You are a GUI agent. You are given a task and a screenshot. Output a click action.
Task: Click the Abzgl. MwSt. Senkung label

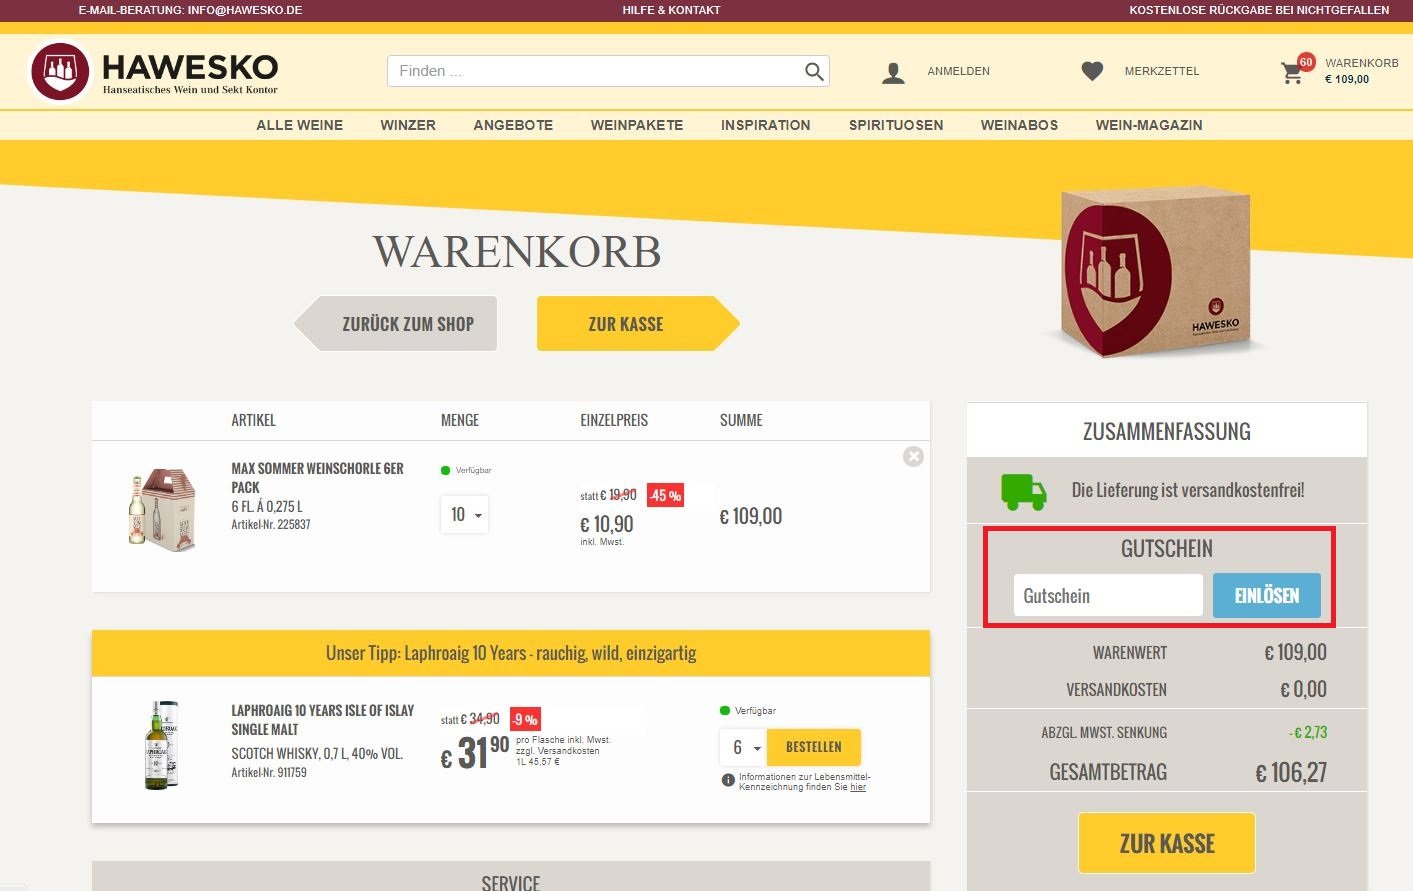click(x=1104, y=733)
